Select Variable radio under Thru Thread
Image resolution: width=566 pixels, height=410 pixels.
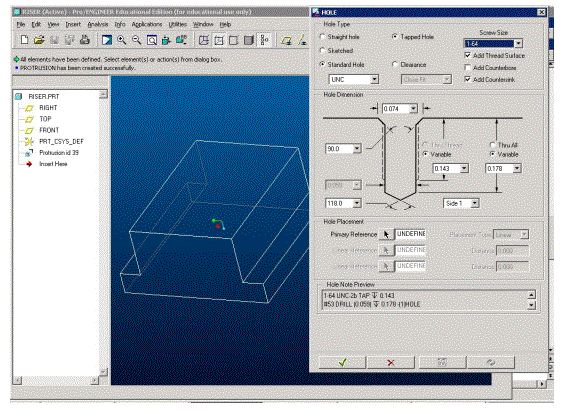pyautogui.click(x=426, y=154)
